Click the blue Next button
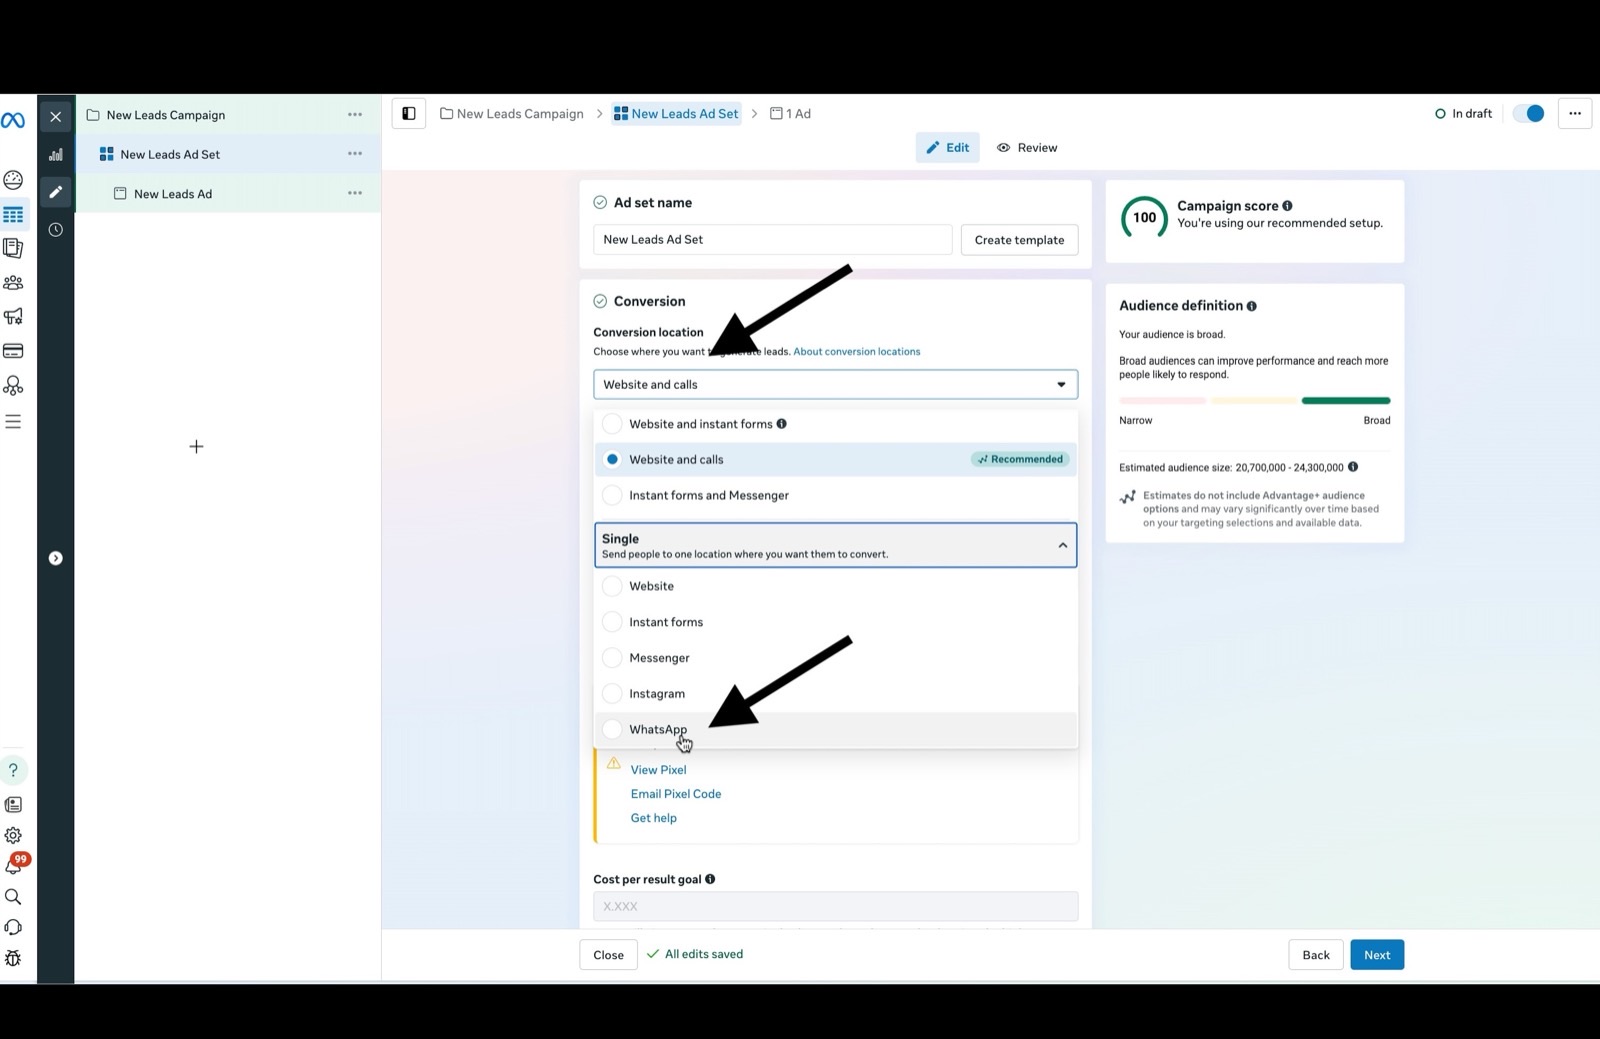Image resolution: width=1600 pixels, height=1039 pixels. [x=1377, y=955]
